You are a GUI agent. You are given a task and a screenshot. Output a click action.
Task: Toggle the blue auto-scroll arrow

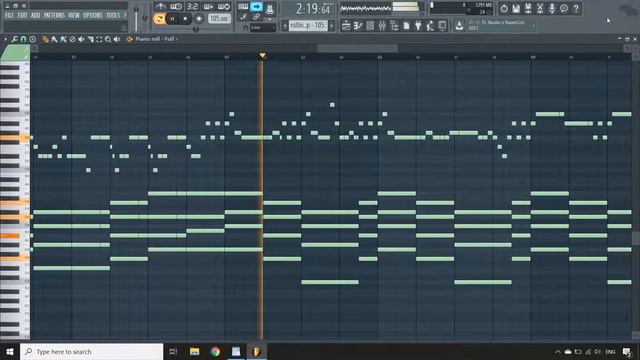(256, 7)
